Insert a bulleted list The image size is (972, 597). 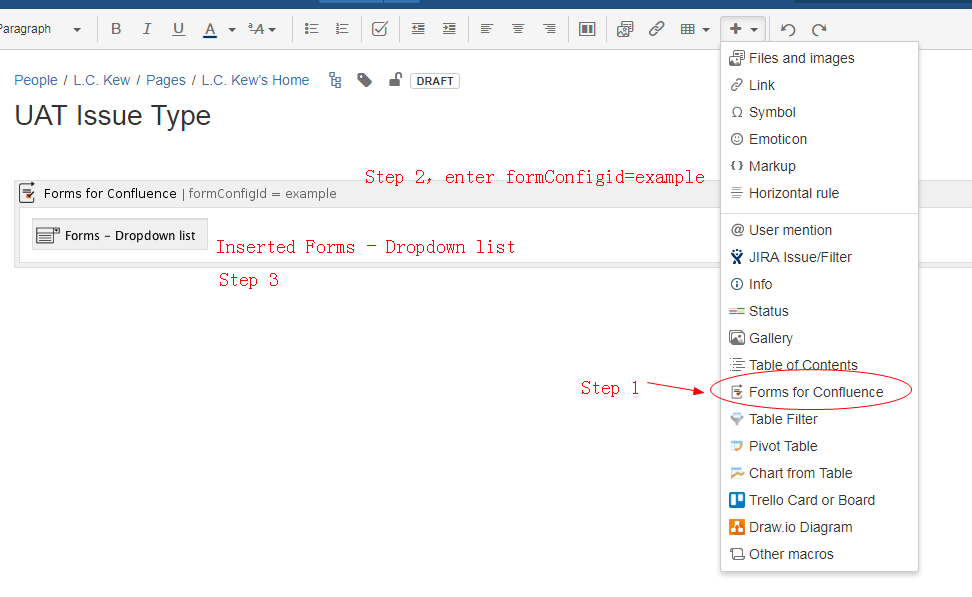311,29
